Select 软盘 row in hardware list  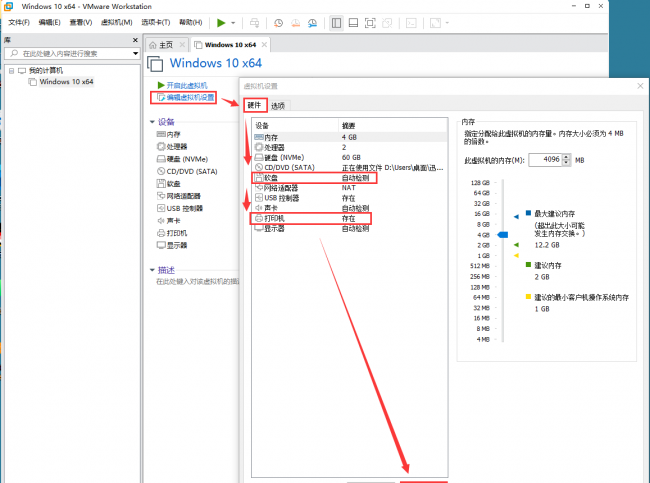click(350, 178)
